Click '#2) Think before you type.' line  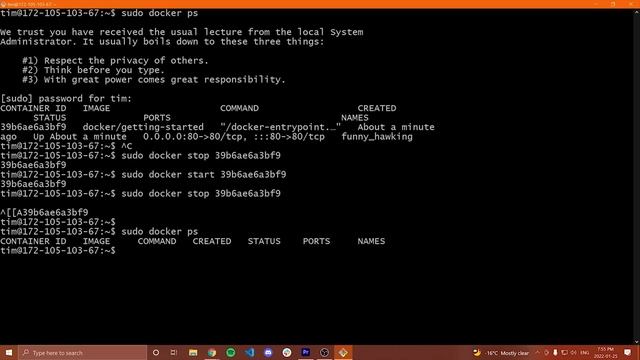[93, 70]
